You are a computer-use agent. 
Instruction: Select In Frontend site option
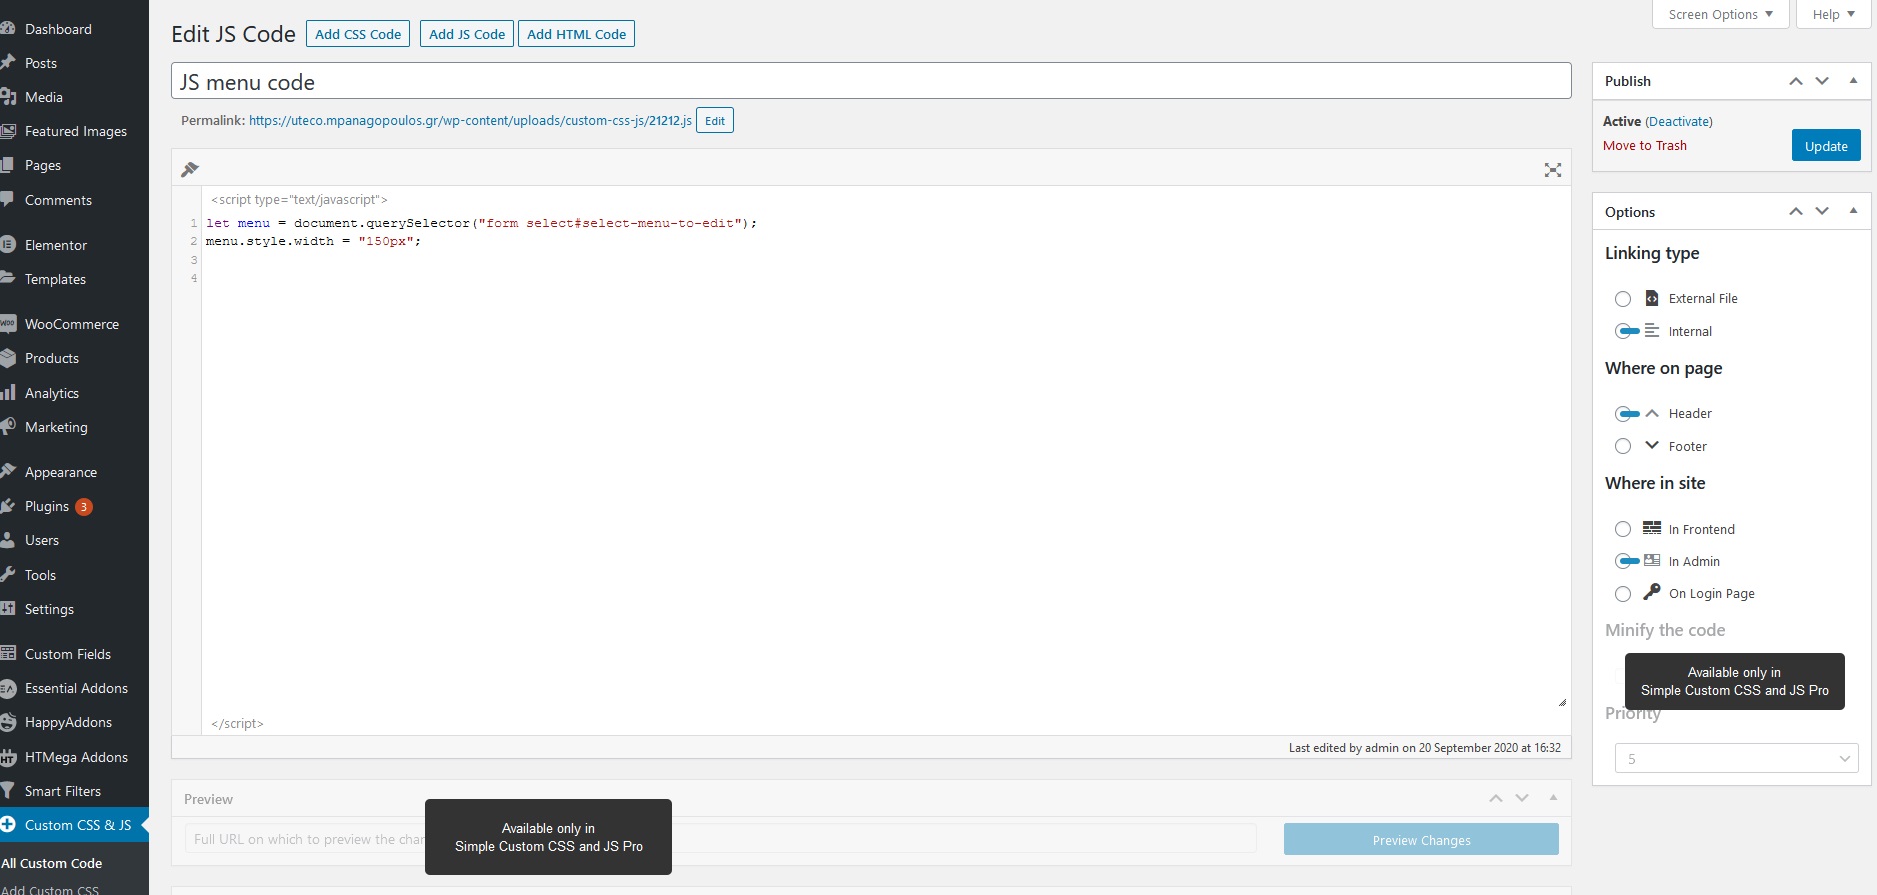point(1623,529)
